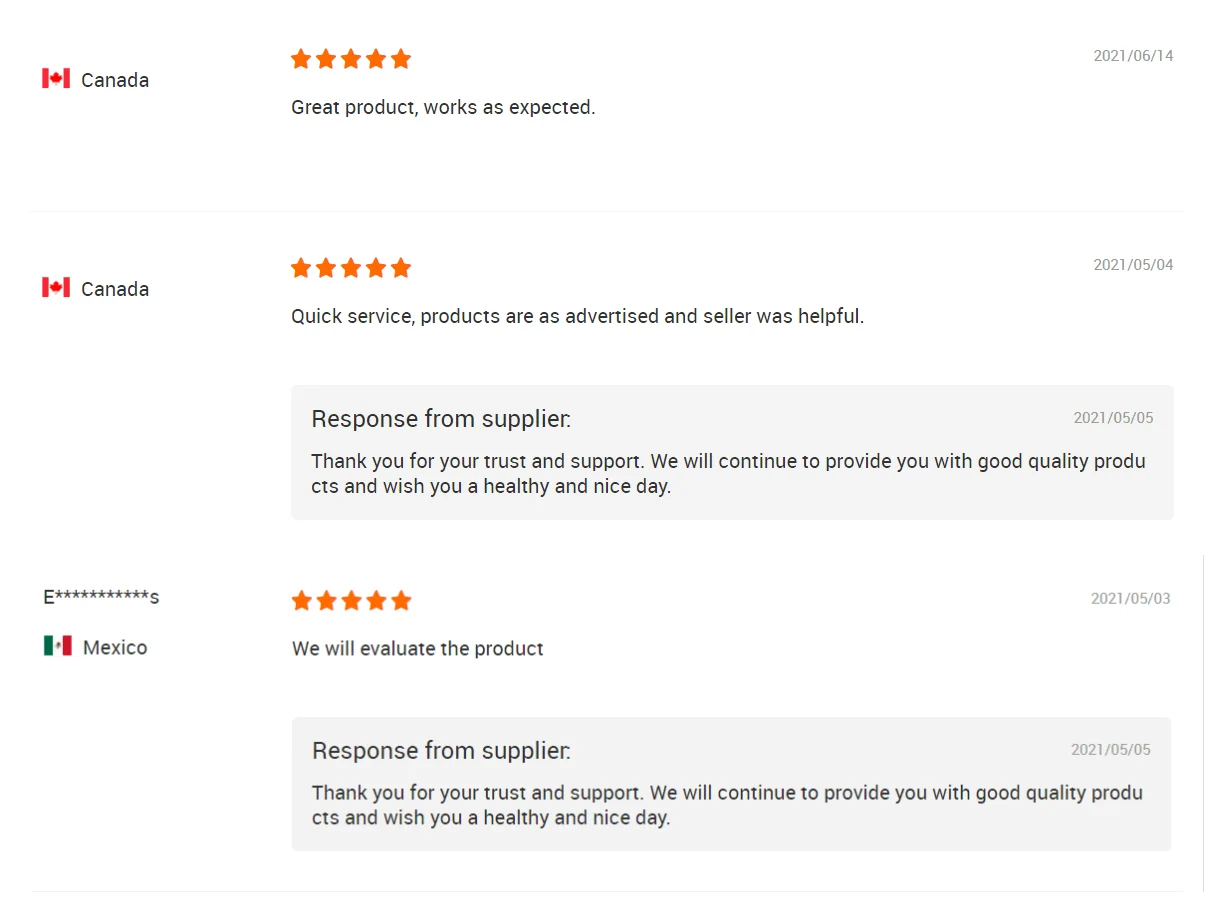
Task: Click the Canada flag beside the 2021/06/14 review
Action: click(x=56, y=79)
